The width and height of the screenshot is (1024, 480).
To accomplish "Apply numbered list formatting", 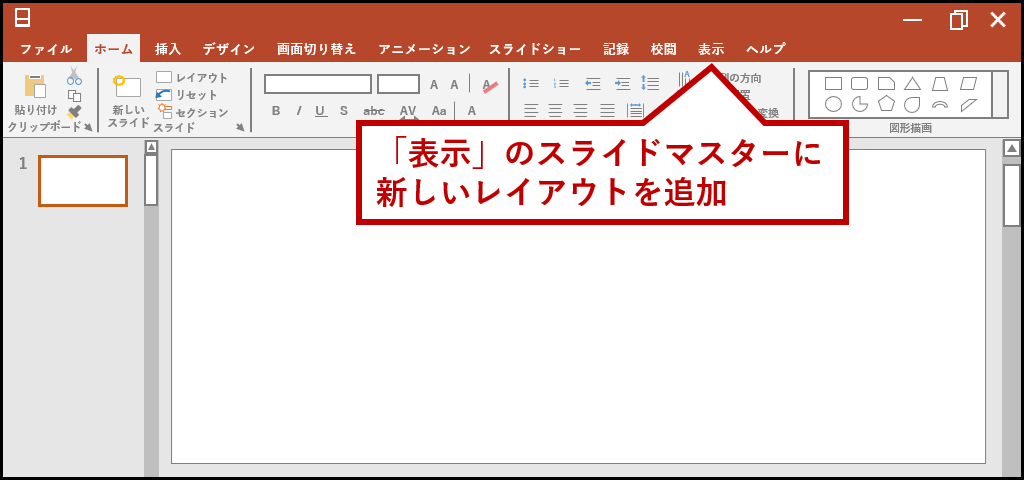I will point(561,84).
